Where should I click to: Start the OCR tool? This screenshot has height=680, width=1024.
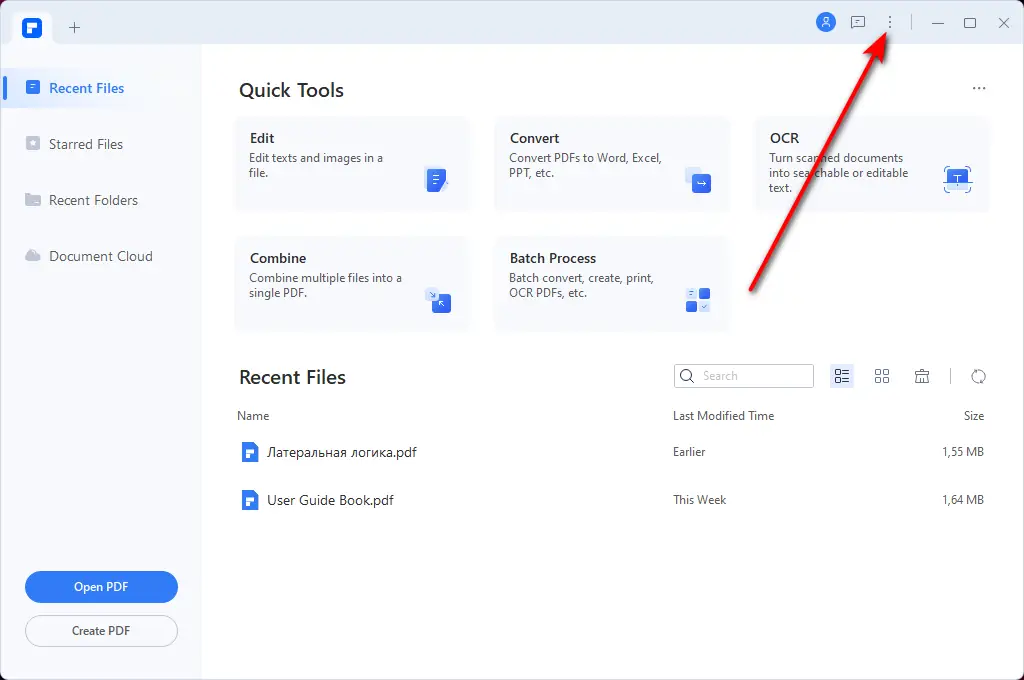pyautogui.click(x=871, y=164)
